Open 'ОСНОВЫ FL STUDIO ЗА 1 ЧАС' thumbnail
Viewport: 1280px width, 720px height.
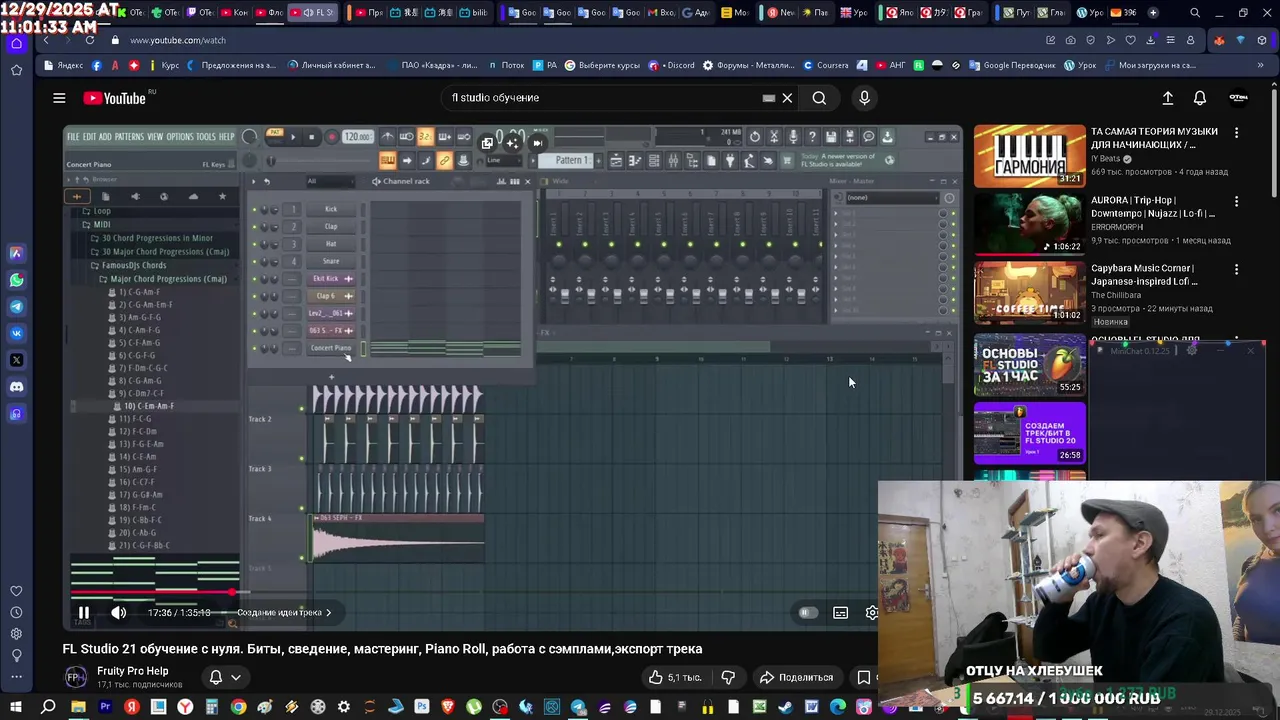click(1029, 364)
